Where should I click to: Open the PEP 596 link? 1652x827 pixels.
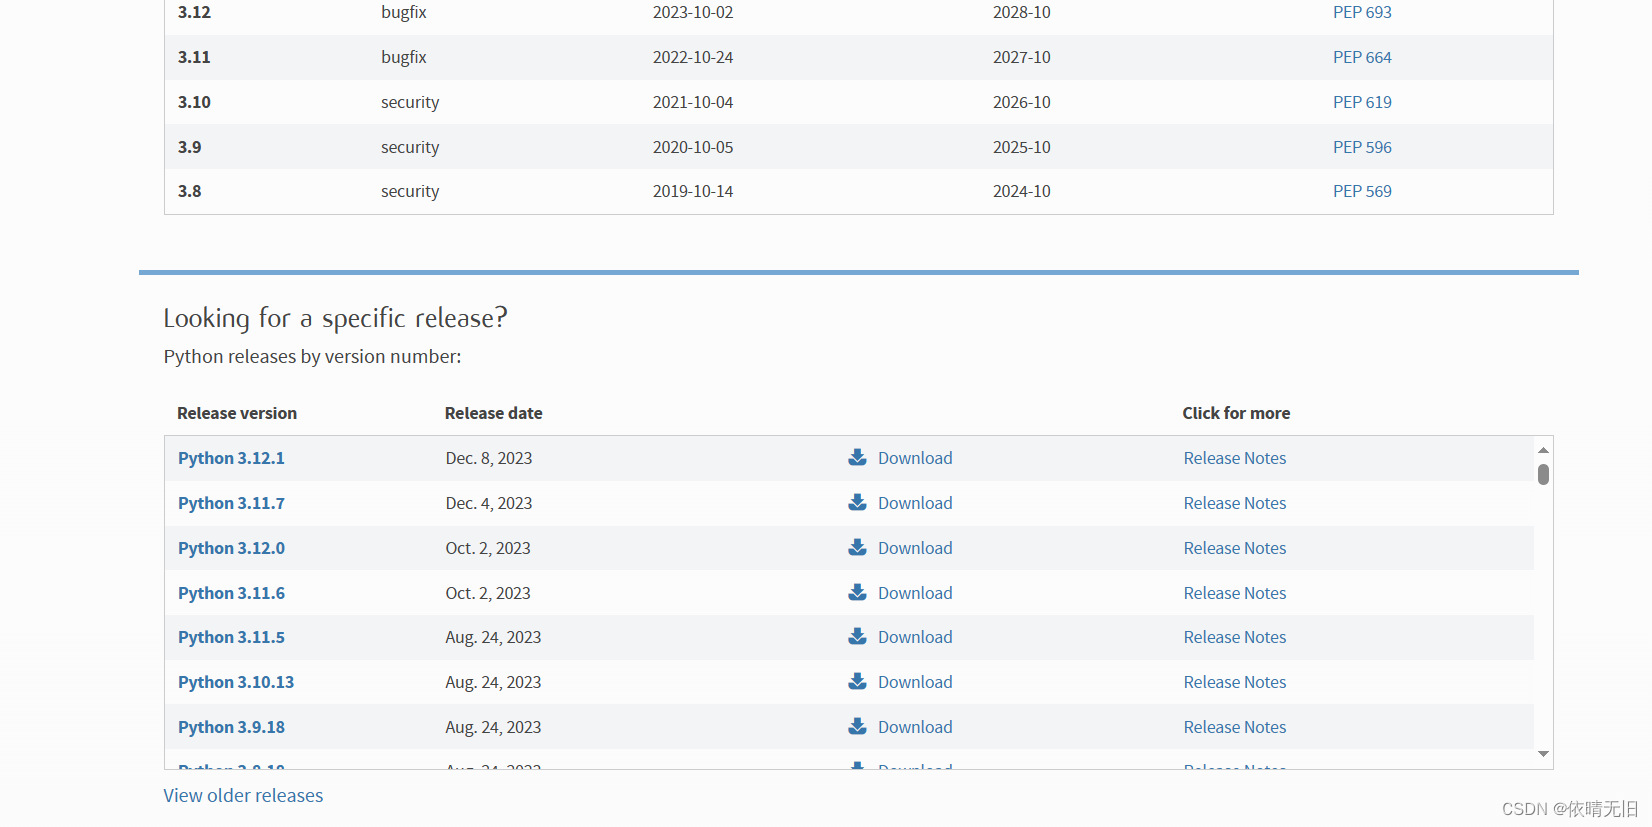click(1362, 147)
